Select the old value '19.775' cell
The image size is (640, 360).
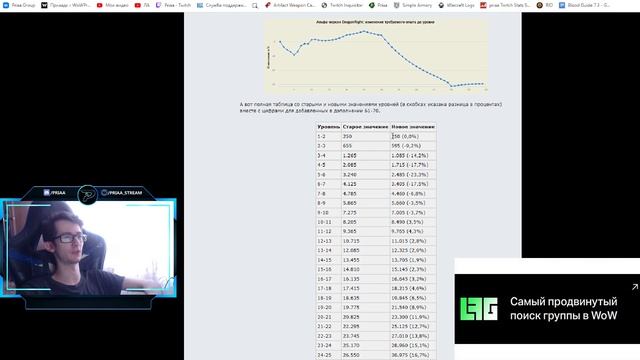[365, 307]
